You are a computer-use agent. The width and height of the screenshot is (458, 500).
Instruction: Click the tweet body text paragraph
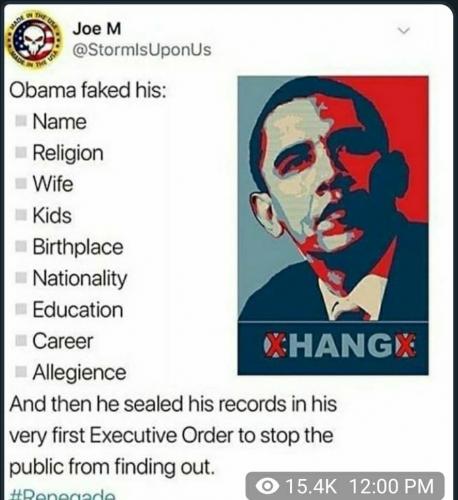(173, 435)
